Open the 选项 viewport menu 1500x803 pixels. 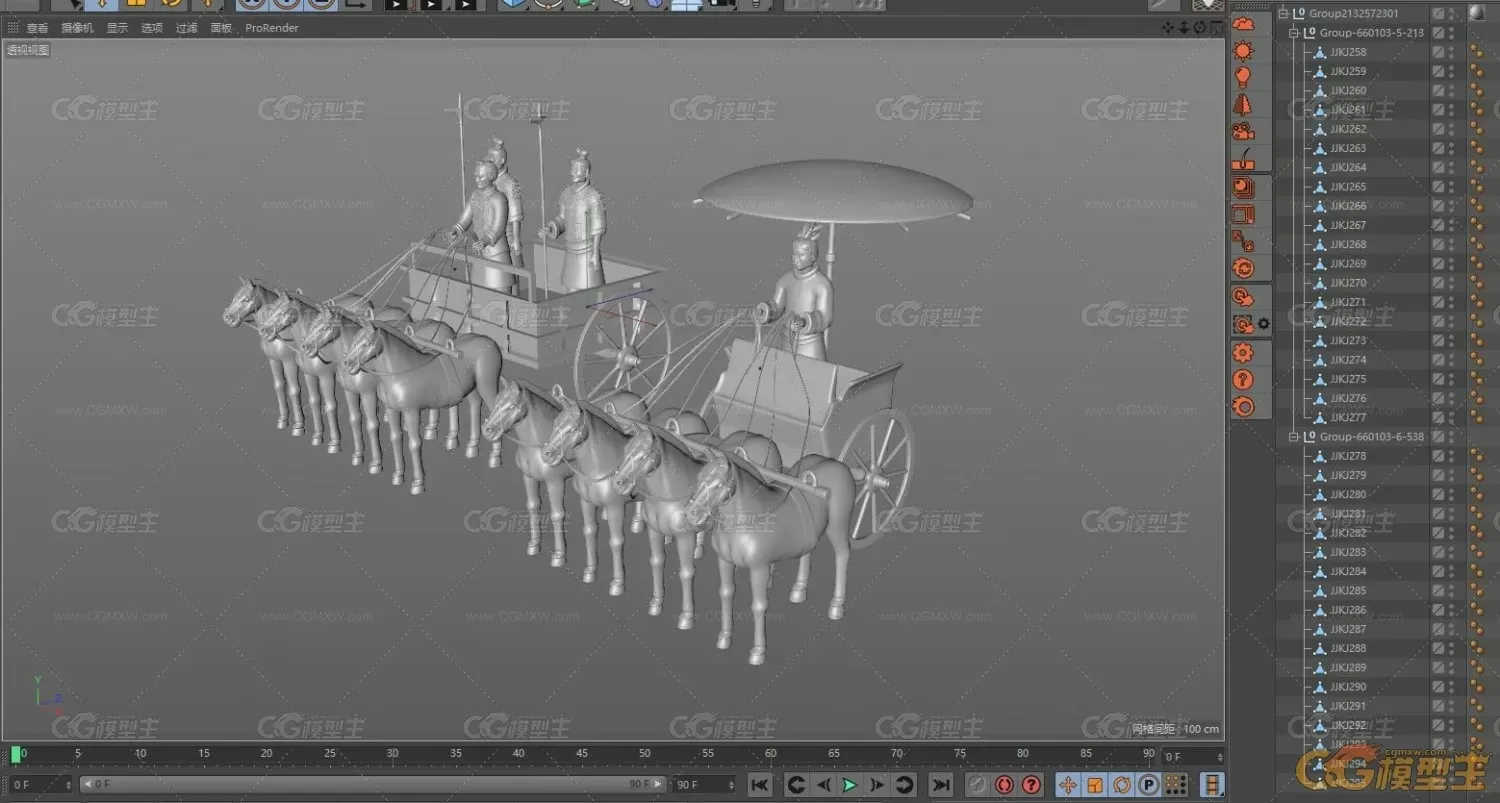[152, 28]
